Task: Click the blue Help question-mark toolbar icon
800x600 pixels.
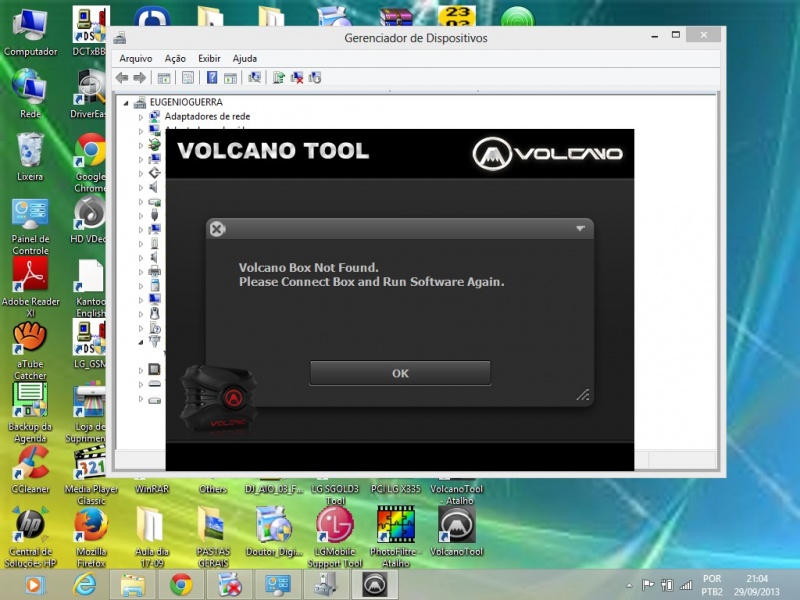Action: [x=212, y=78]
